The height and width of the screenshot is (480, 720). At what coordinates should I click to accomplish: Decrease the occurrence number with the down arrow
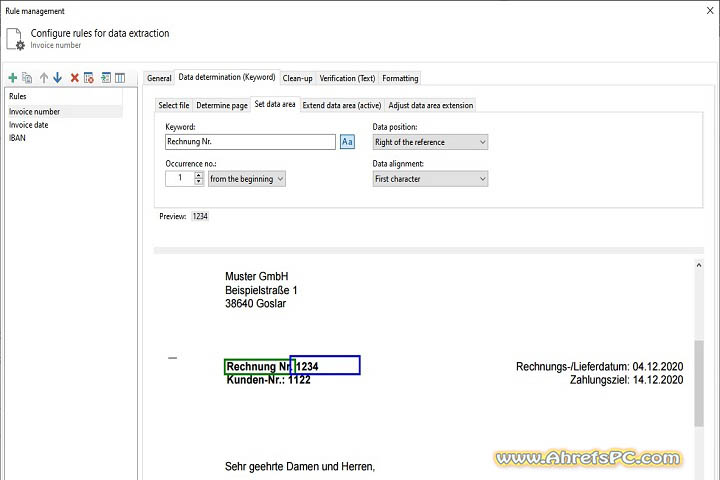click(198, 182)
